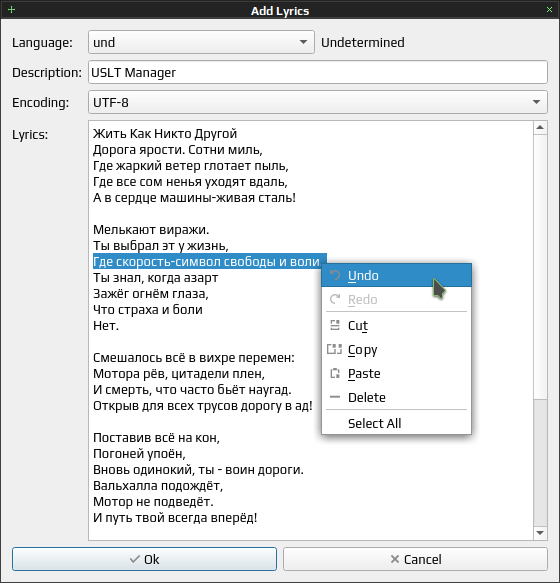
Task: Click the line 'Нет.'
Action: coord(106,325)
